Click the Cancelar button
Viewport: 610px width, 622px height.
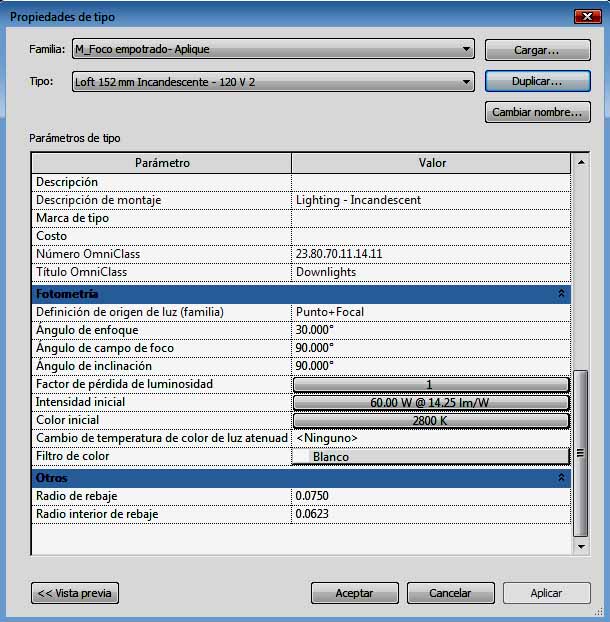(451, 593)
